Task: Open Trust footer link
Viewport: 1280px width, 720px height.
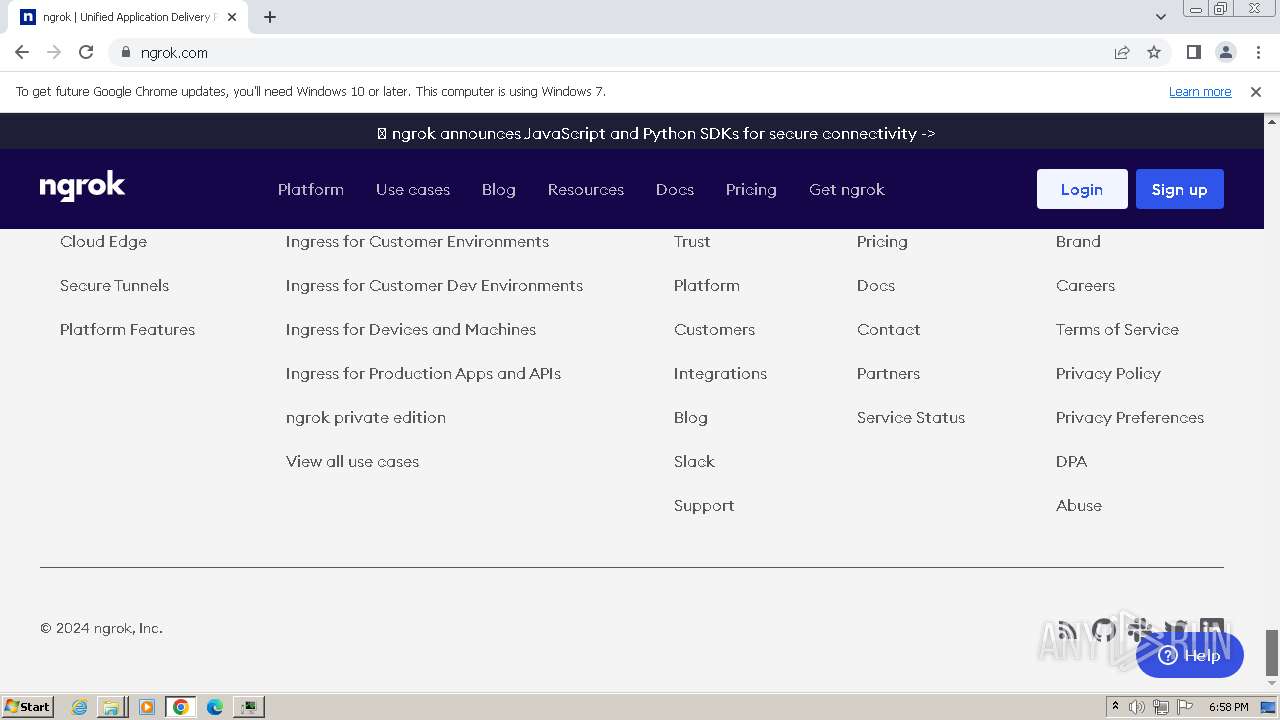Action: [x=692, y=241]
